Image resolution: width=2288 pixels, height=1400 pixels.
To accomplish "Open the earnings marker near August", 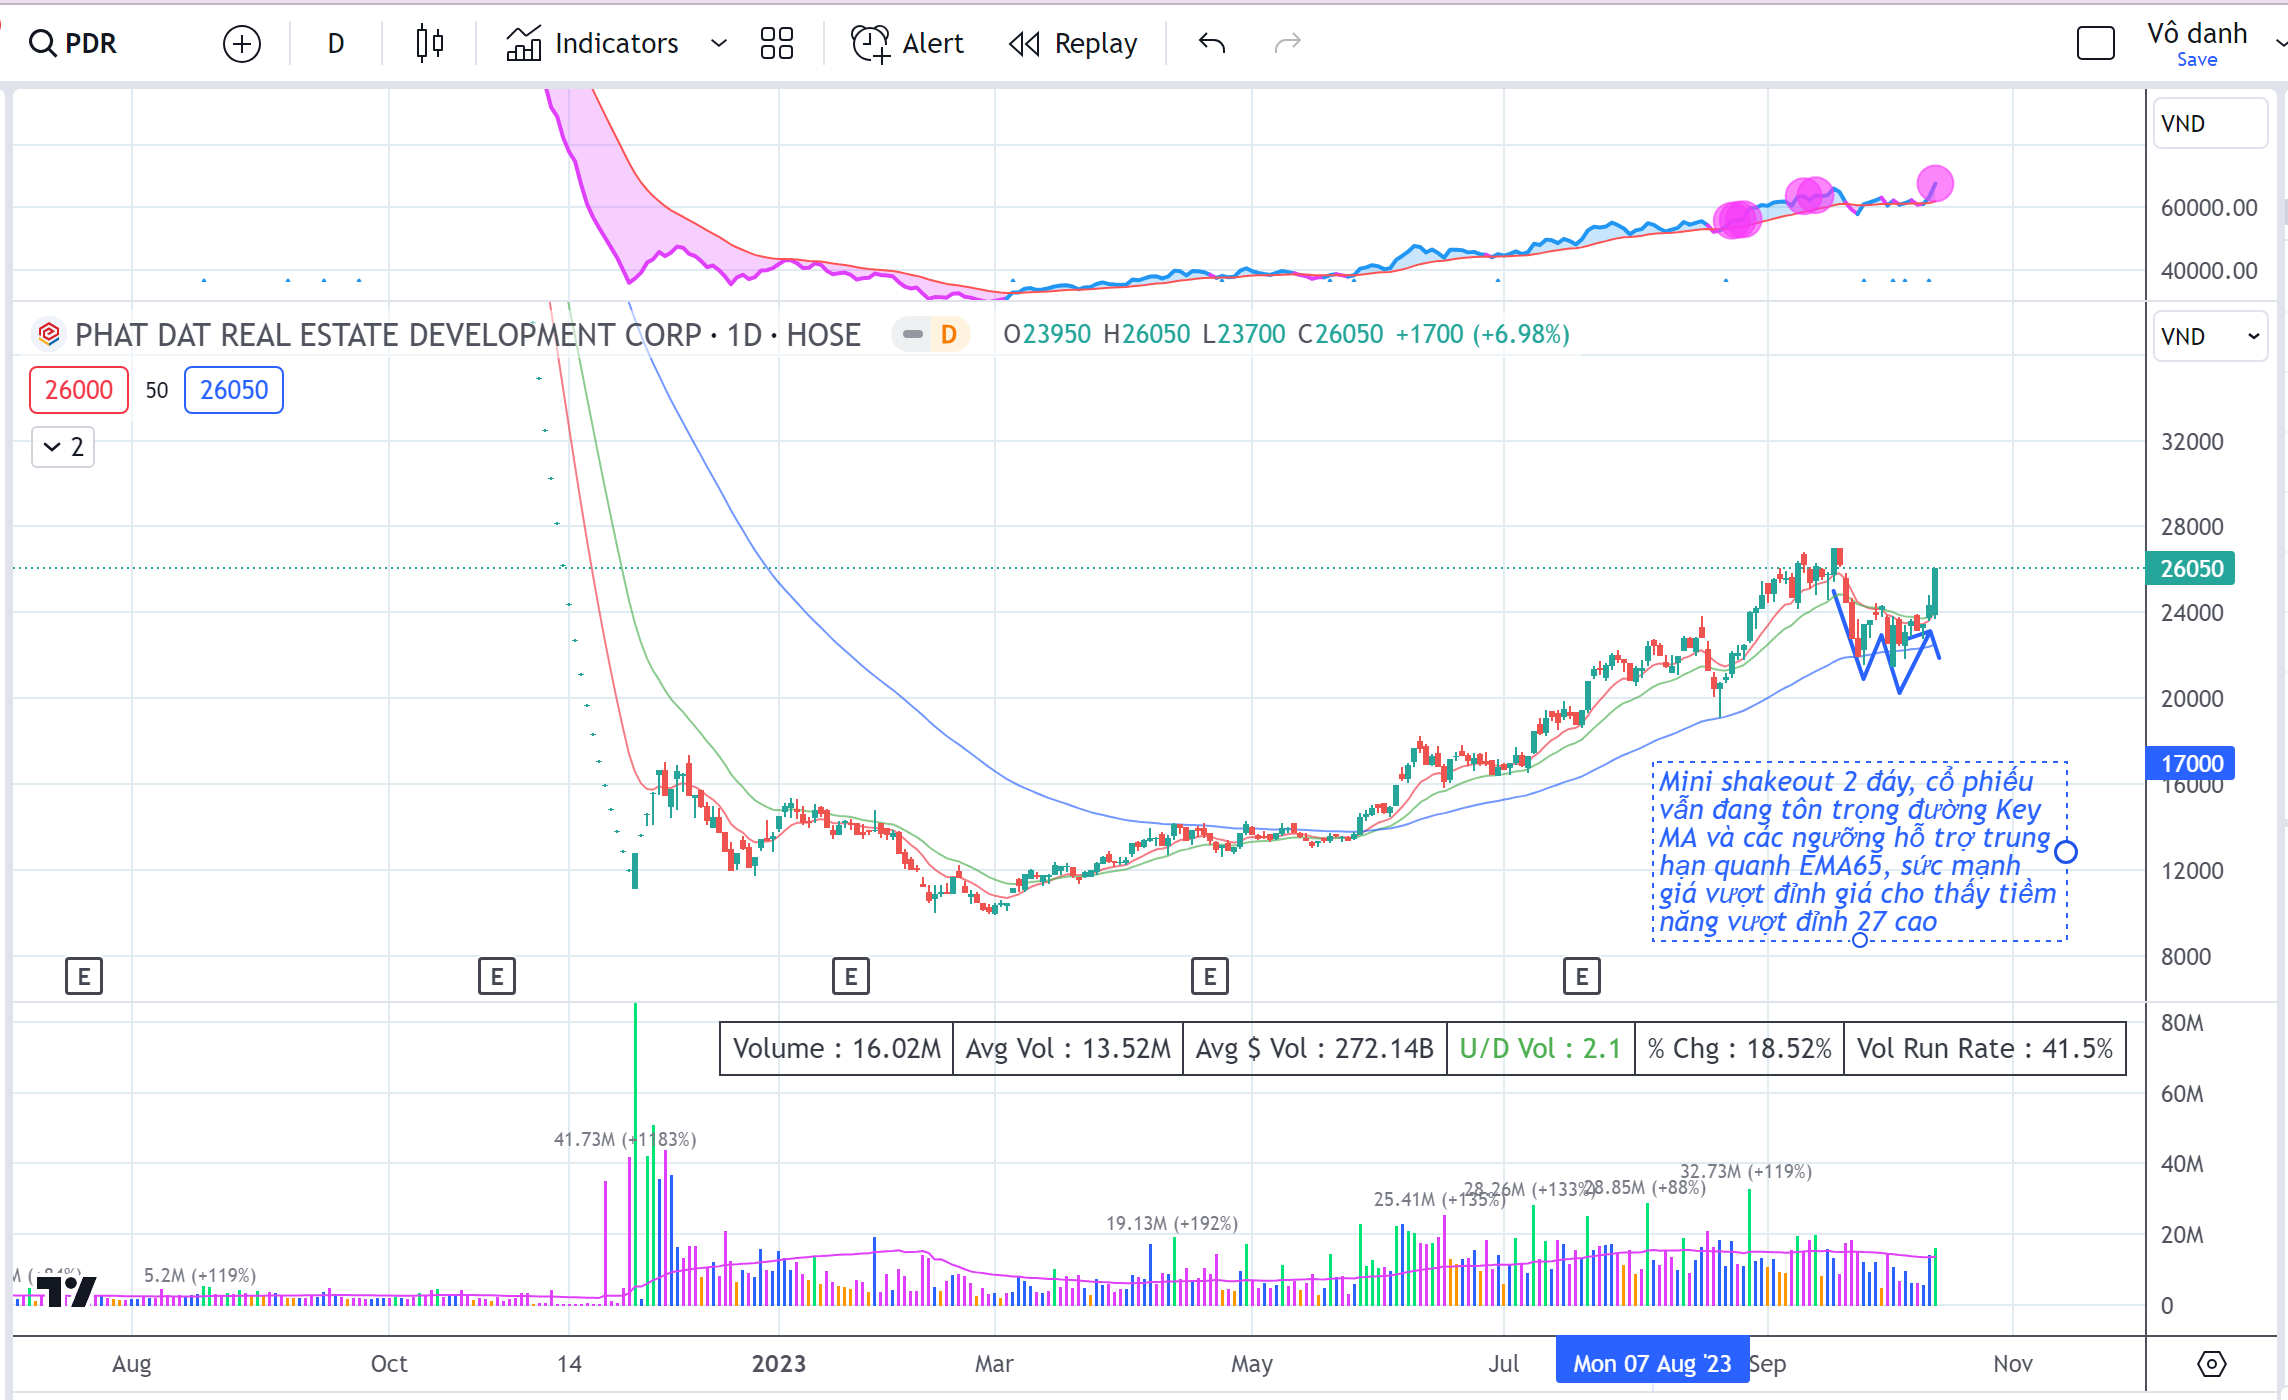I will pyautogui.click(x=84, y=976).
